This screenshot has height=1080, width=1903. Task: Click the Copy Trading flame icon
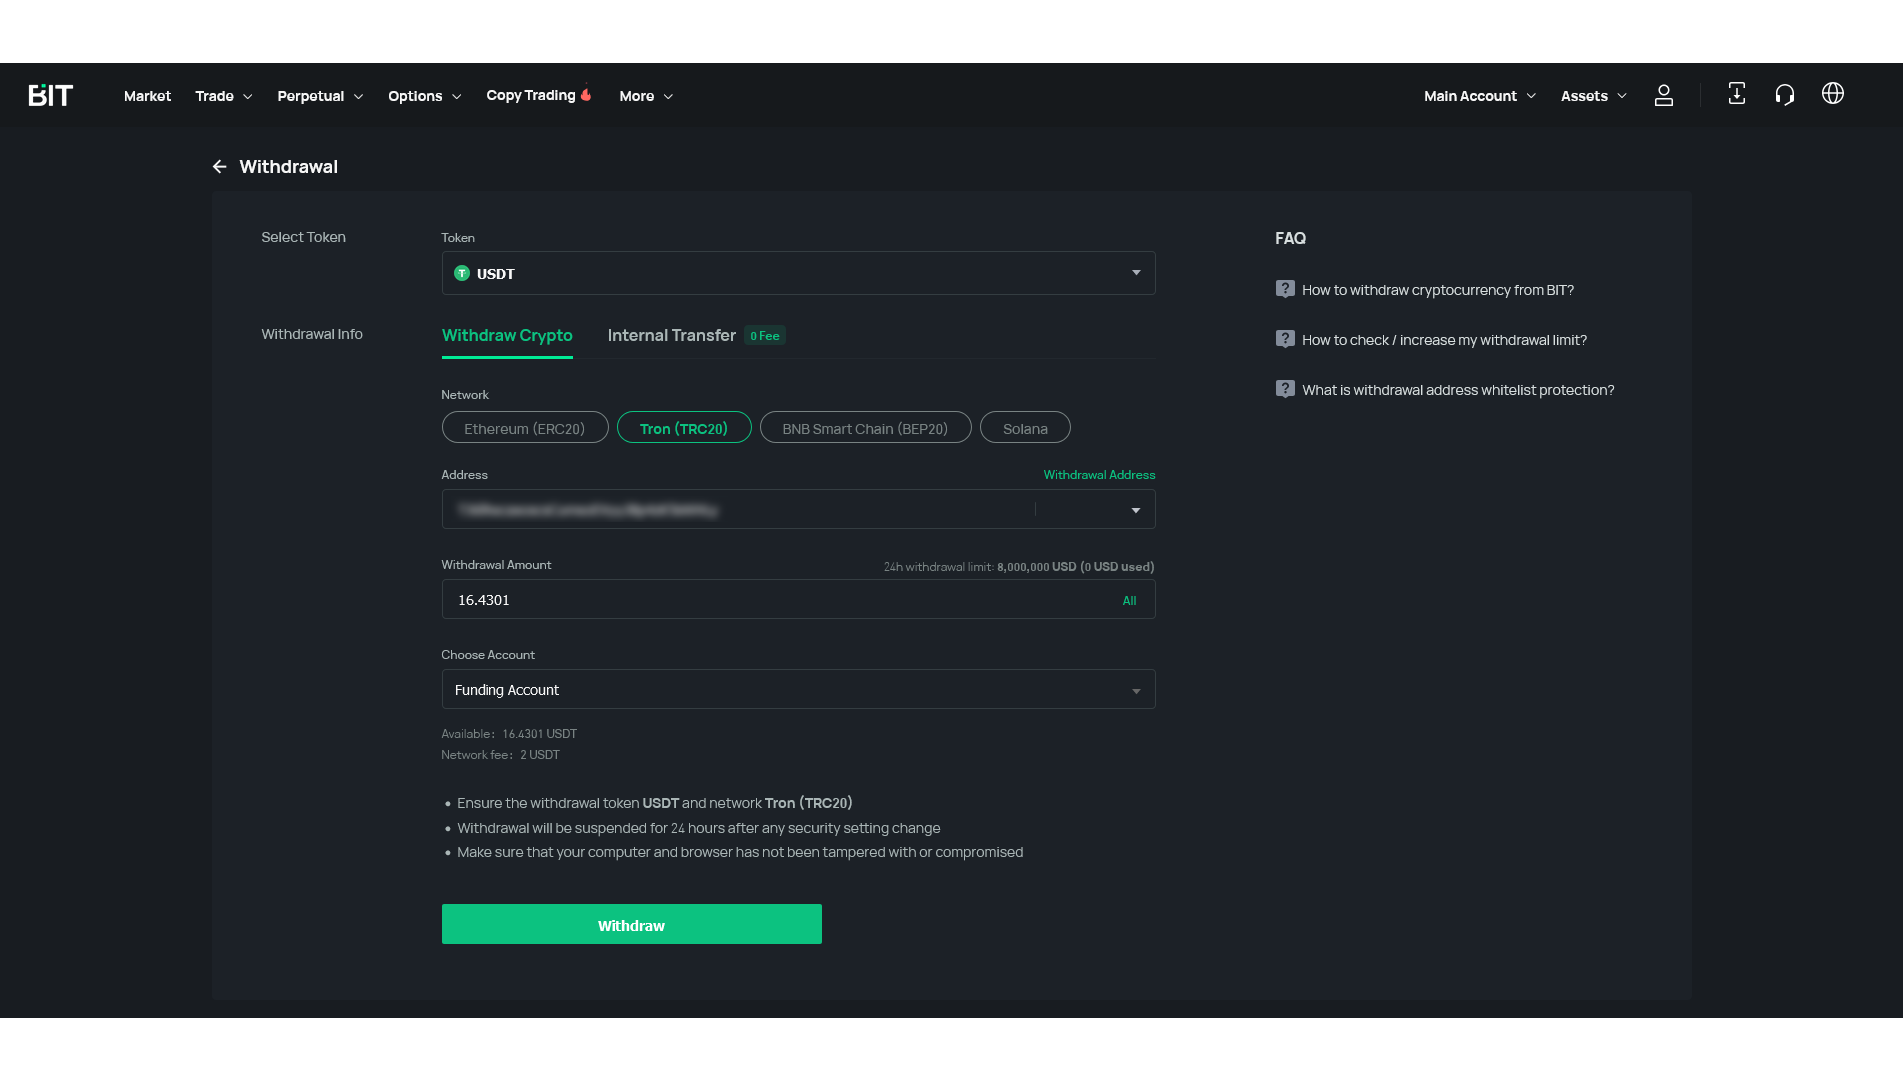coord(586,94)
